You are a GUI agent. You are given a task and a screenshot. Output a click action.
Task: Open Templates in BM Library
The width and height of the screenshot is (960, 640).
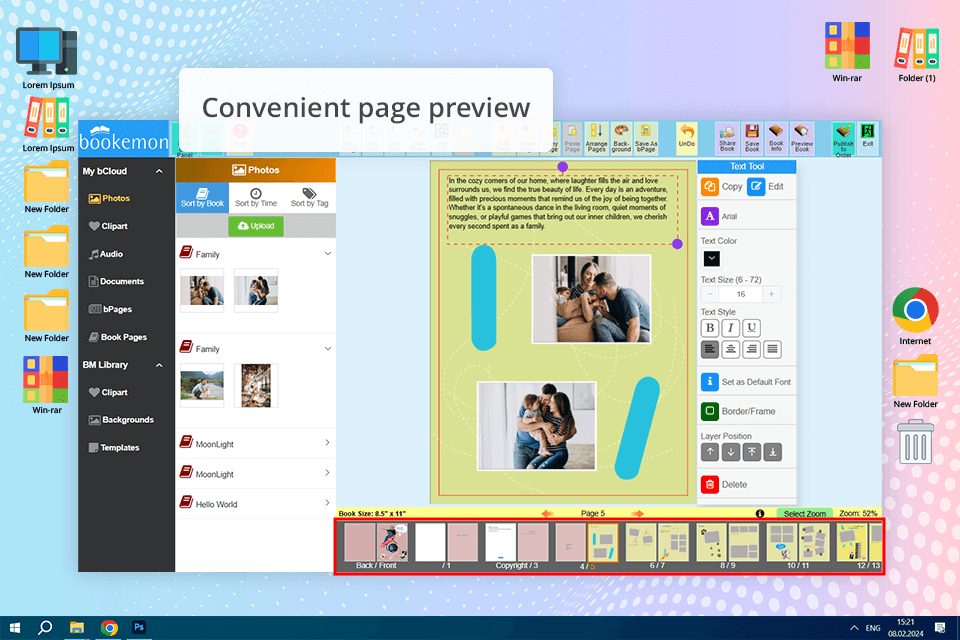114,448
